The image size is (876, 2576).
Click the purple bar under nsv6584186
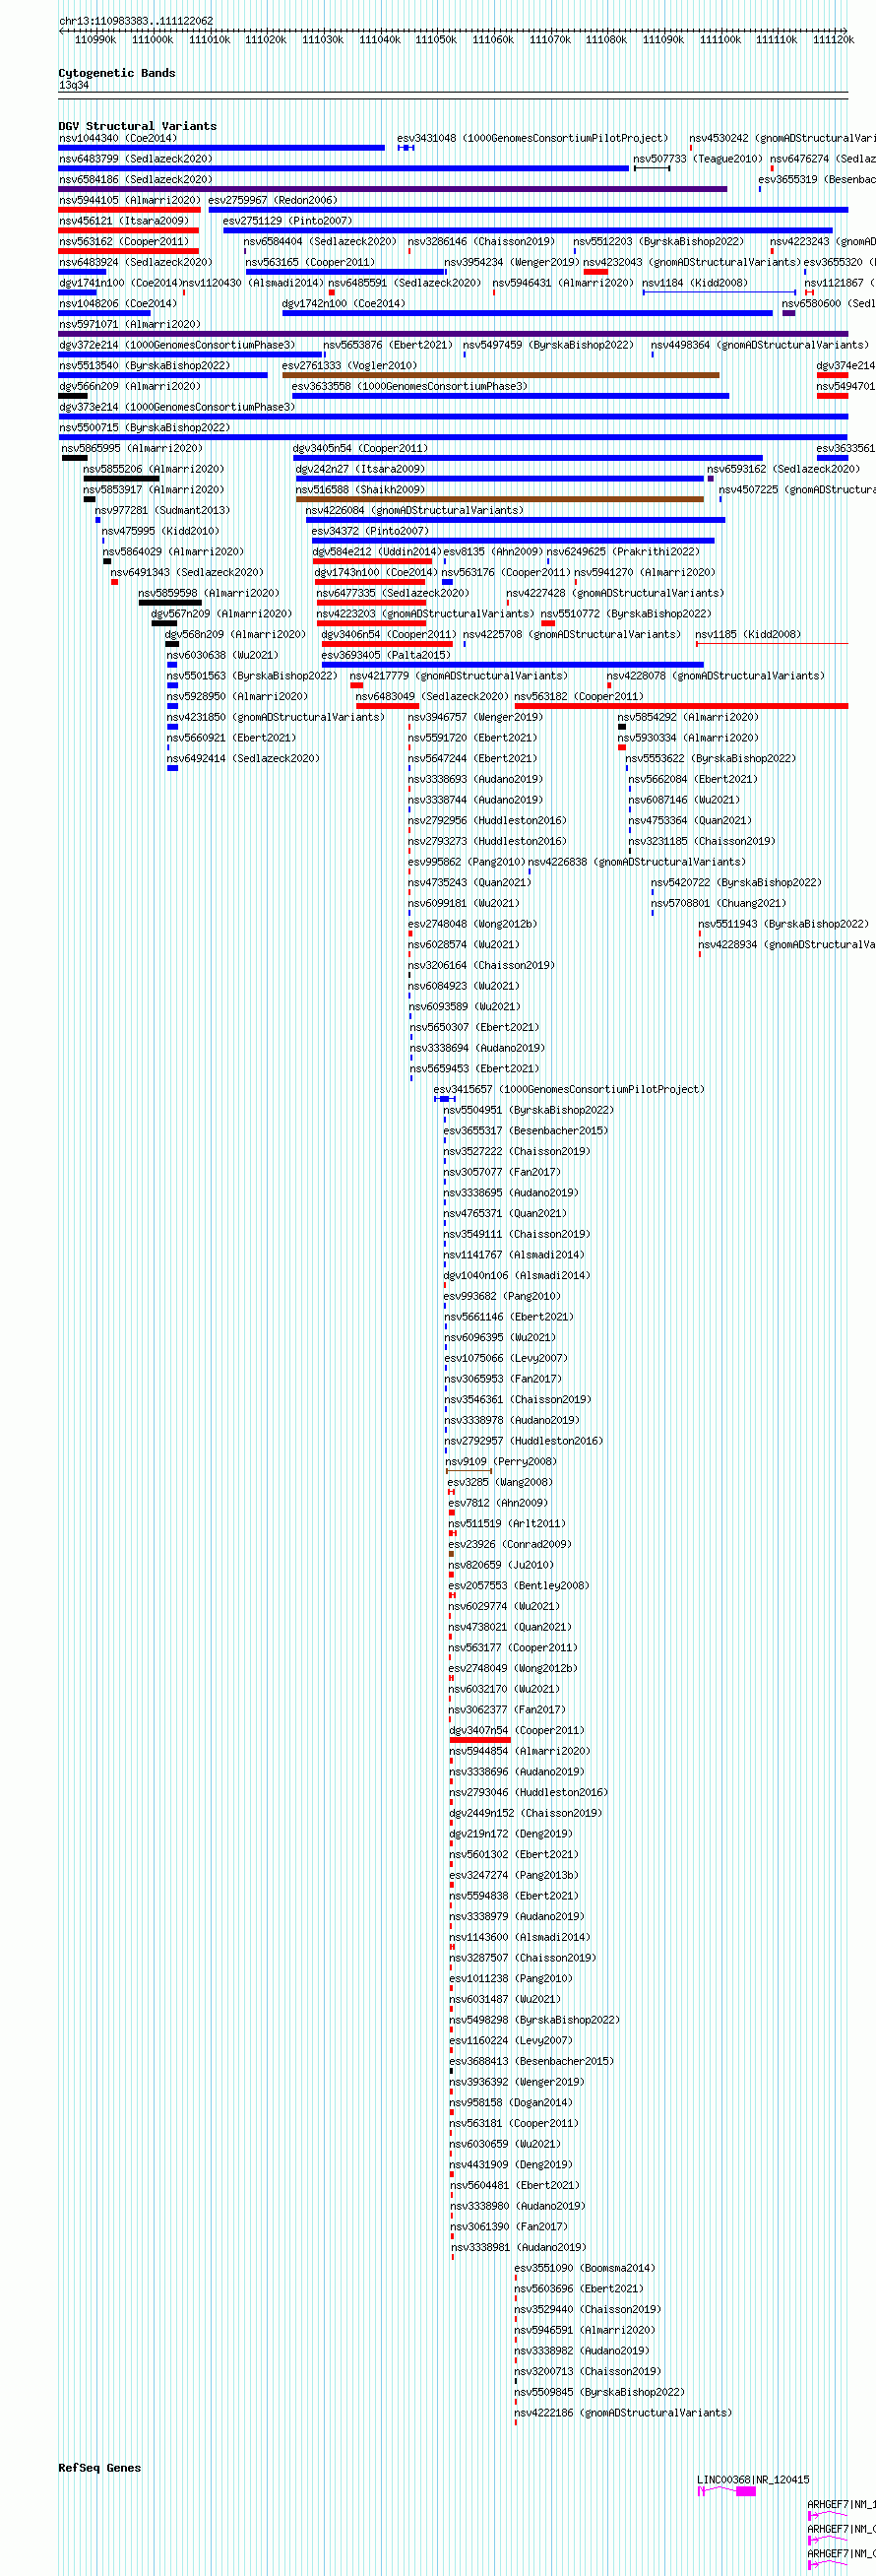pos(392,189)
